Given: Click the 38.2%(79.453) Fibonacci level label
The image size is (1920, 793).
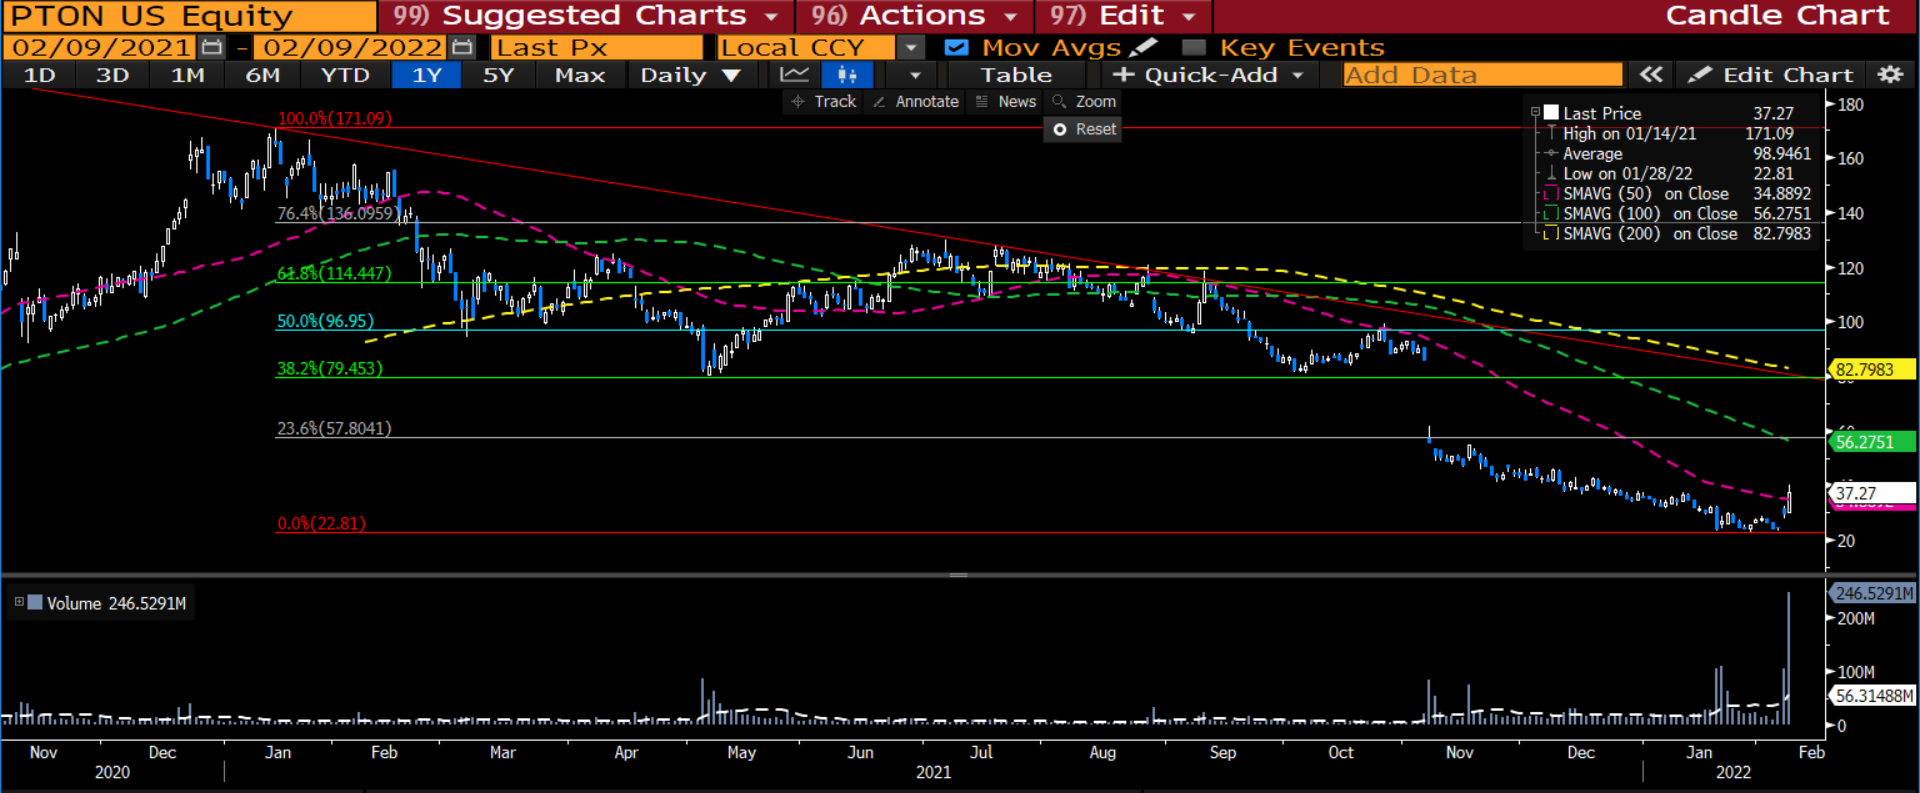Looking at the screenshot, I should click(330, 368).
